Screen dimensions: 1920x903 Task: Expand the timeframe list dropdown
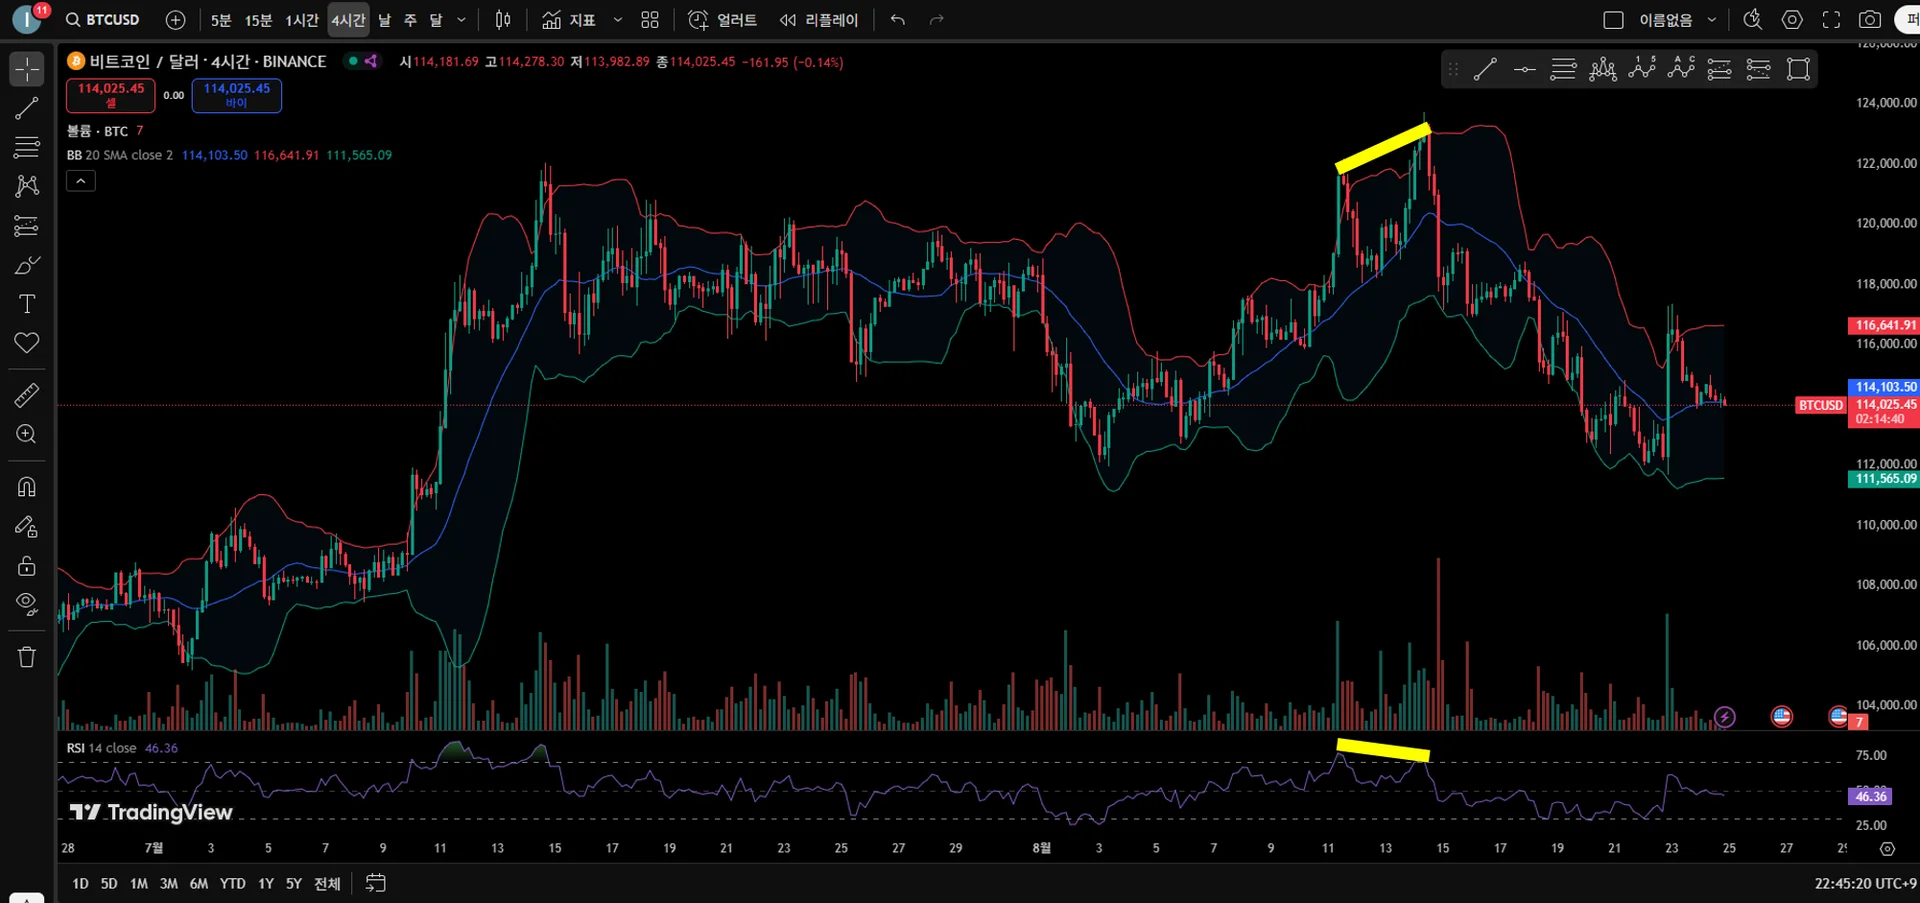pyautogui.click(x=461, y=20)
